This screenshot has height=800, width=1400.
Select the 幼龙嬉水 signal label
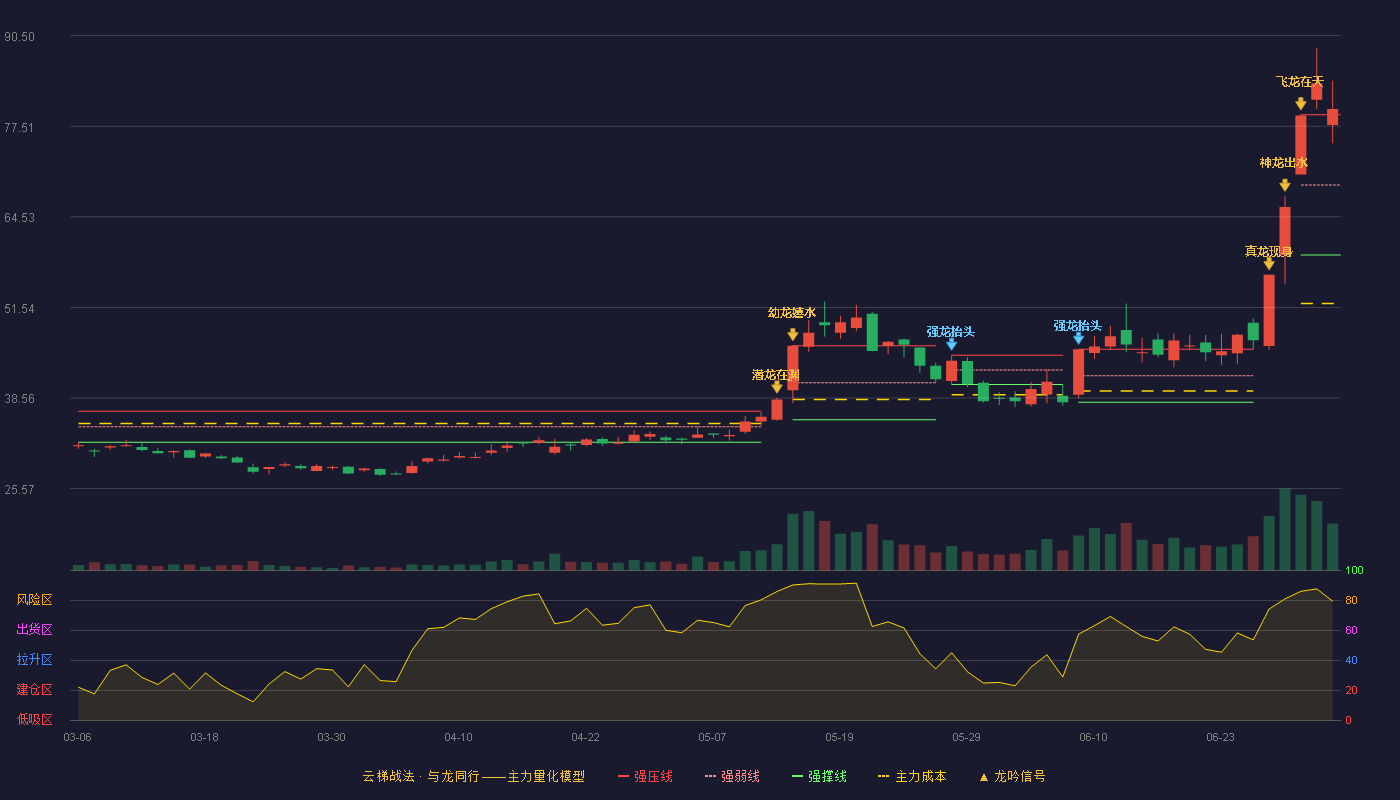(x=792, y=312)
